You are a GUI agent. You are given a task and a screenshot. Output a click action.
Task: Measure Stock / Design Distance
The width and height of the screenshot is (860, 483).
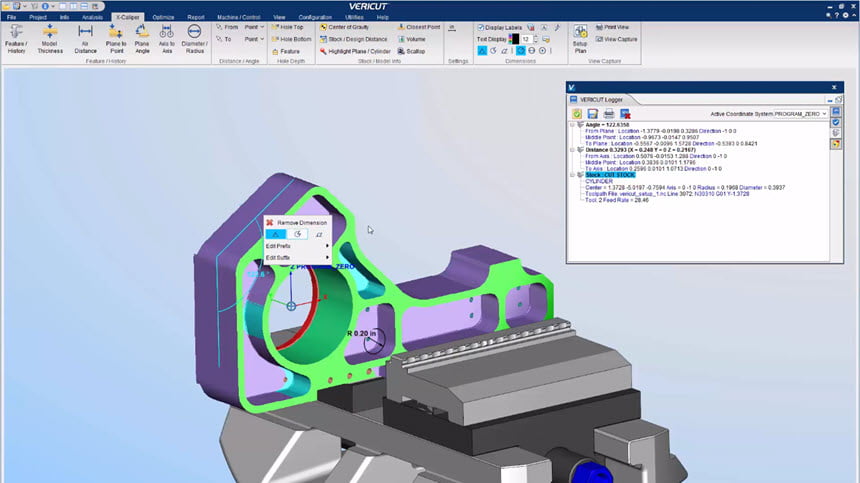353,39
